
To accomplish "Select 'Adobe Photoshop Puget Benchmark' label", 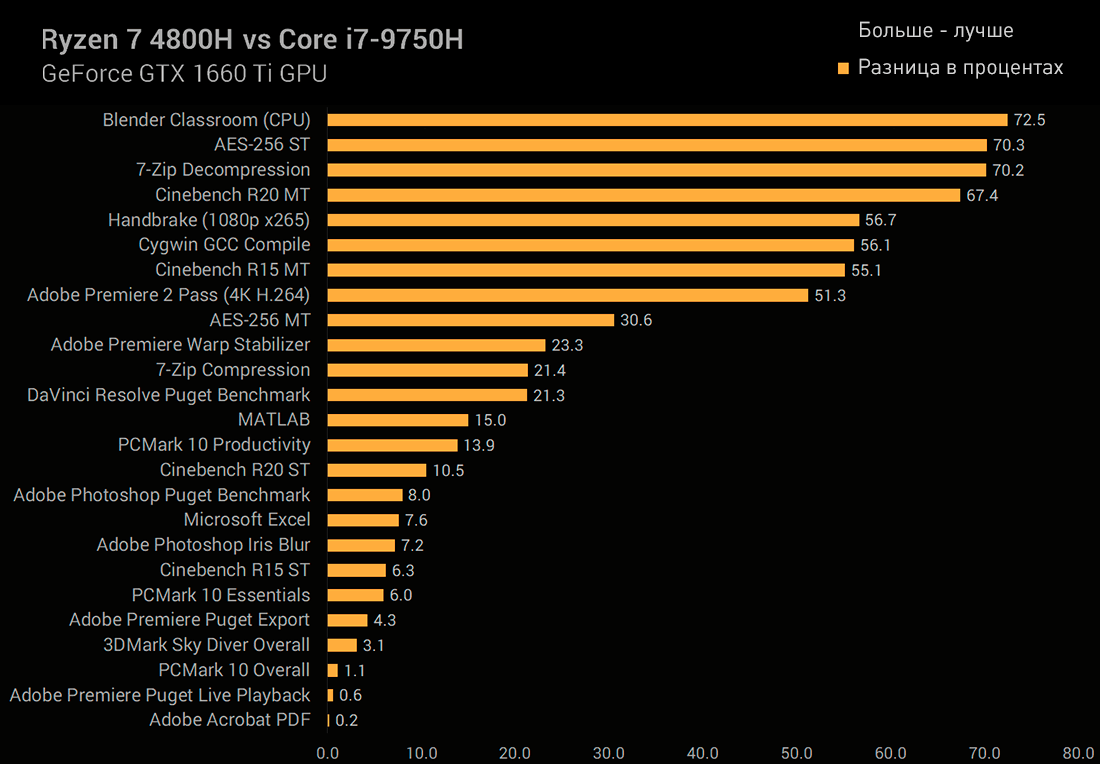I will (162, 495).
